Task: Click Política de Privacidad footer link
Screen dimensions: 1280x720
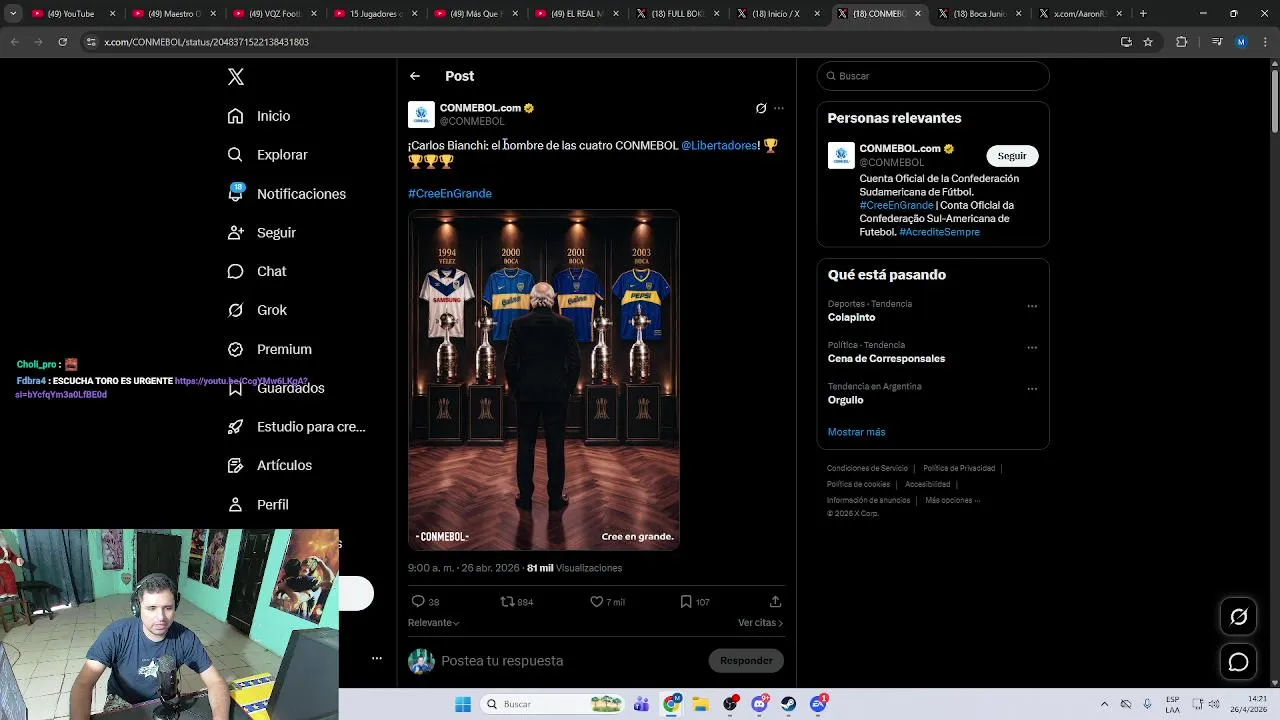Action: click(959, 468)
